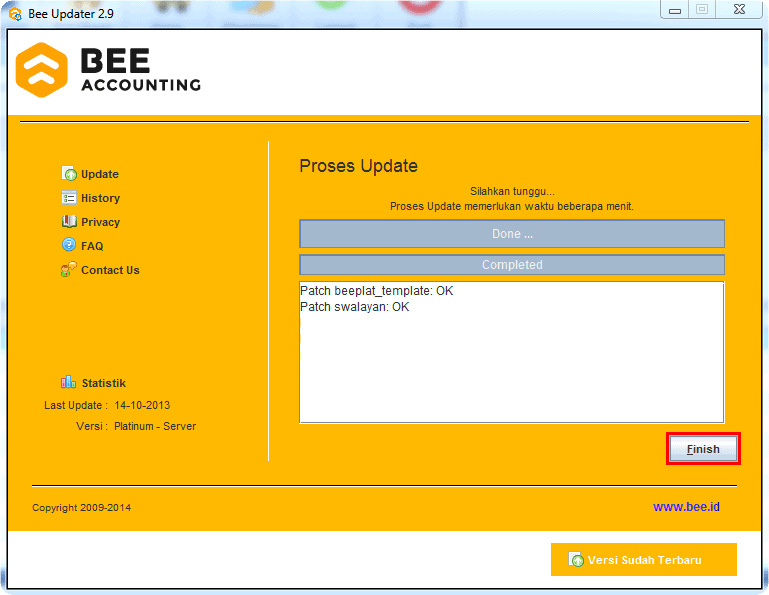Viewport: 769px width, 595px height.
Task: Select 'Patch beeplat_template: OK' log line
Action: tap(377, 291)
